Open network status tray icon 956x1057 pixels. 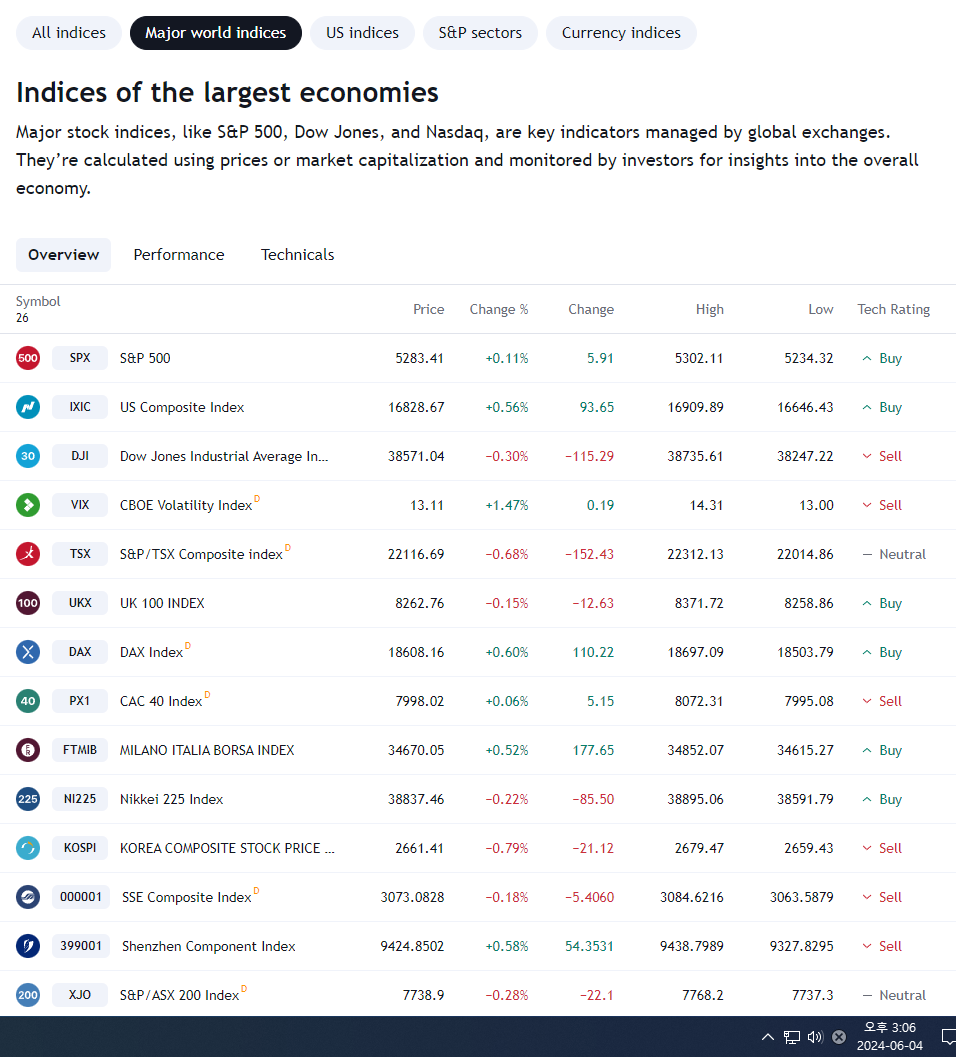click(791, 1037)
